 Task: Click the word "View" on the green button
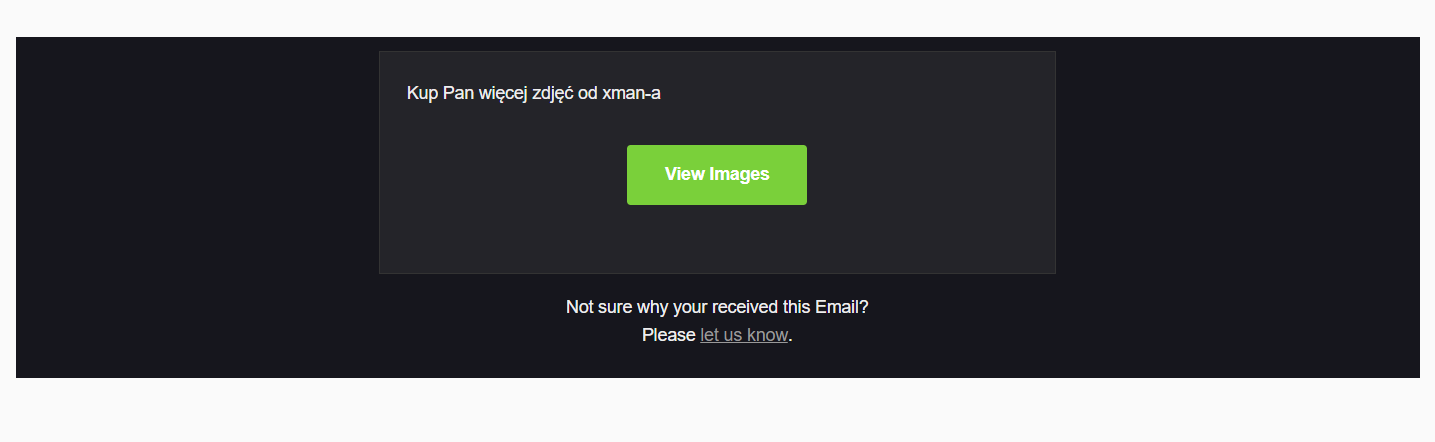685,174
